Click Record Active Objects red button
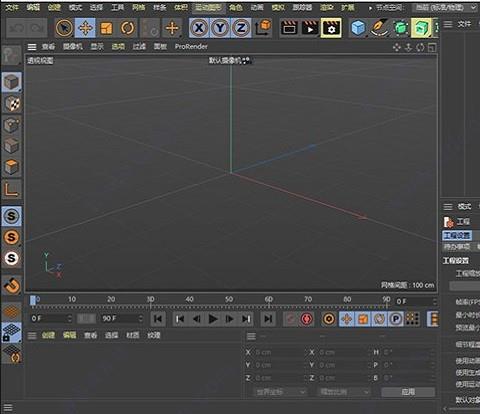Image resolution: width=480 pixels, height=414 pixels. (306, 319)
